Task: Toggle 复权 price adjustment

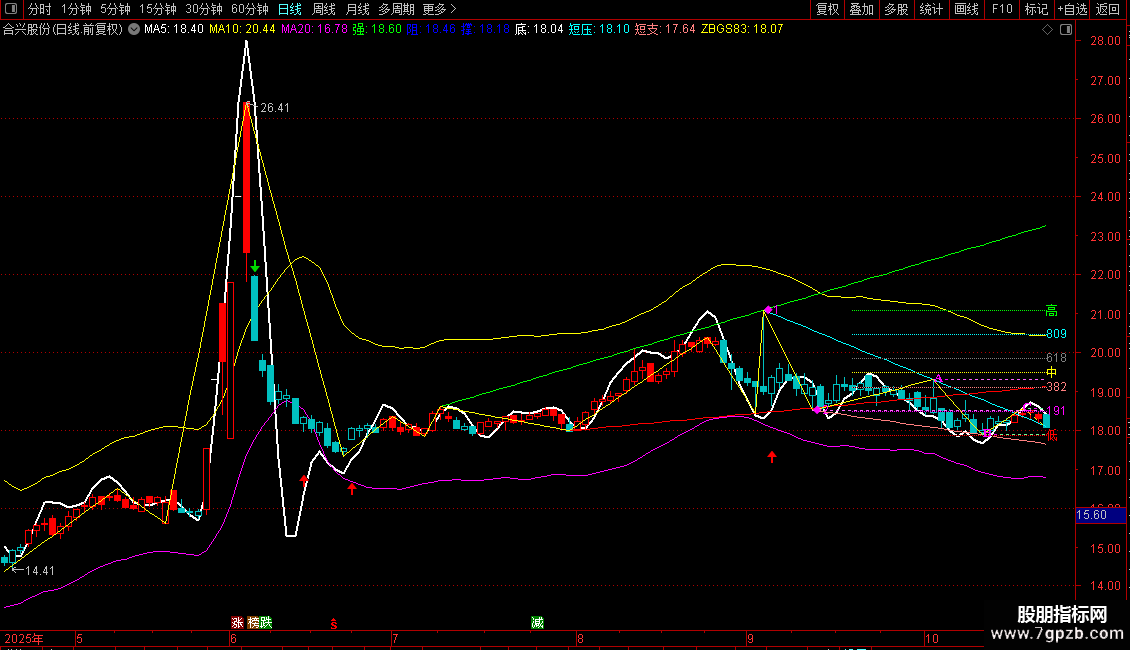Action: 828,9
